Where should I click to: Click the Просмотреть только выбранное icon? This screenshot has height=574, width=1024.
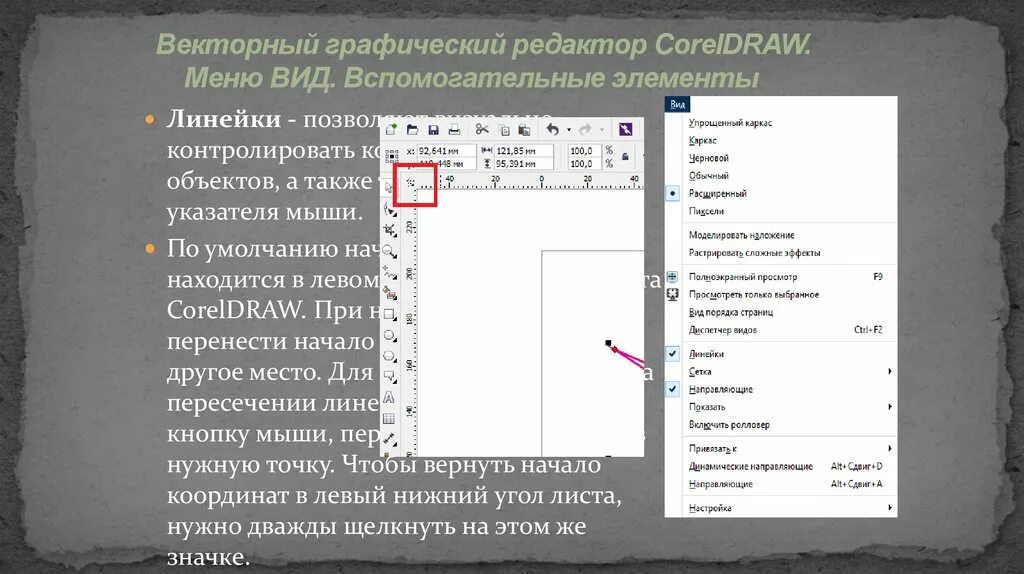pyautogui.click(x=672, y=295)
